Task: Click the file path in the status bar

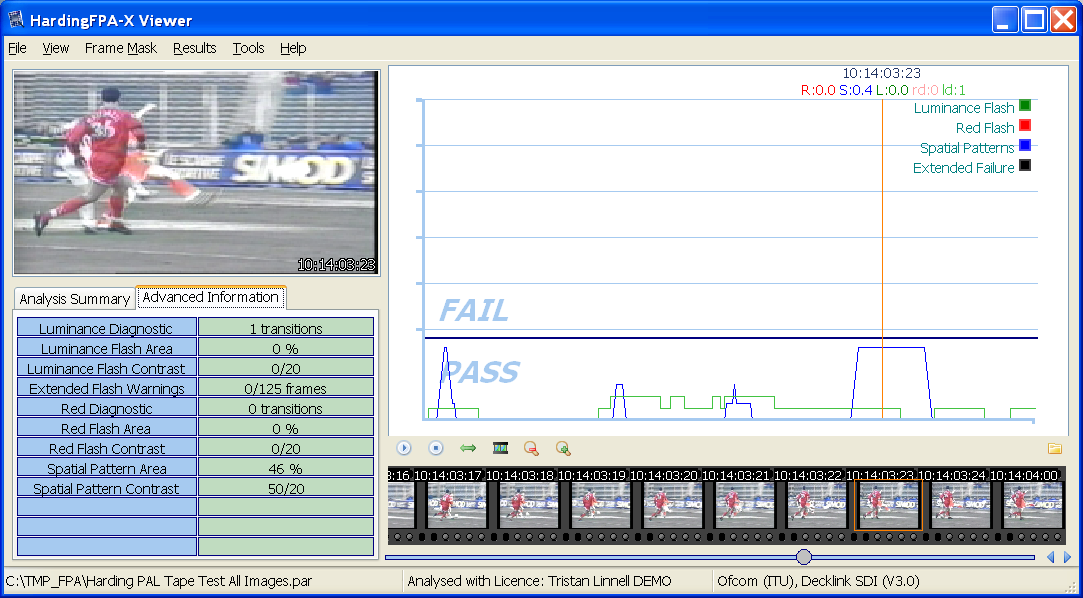Action: pyautogui.click(x=157, y=581)
